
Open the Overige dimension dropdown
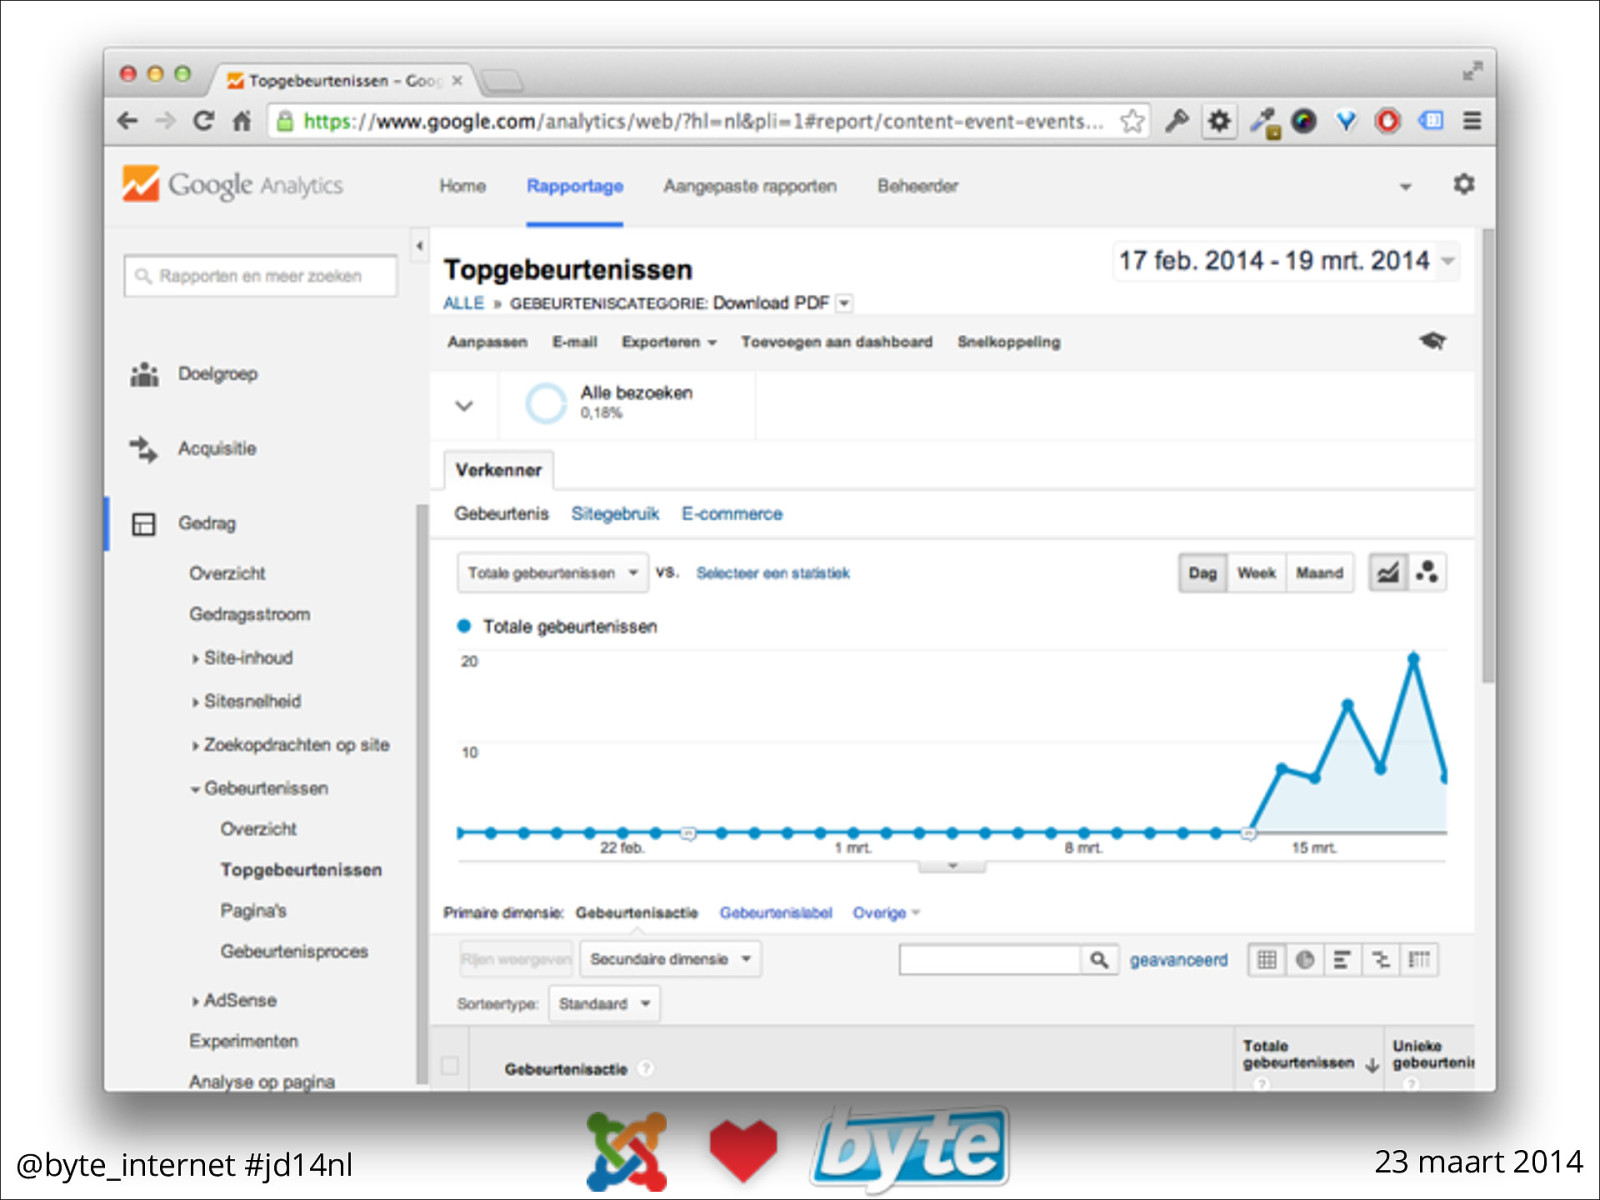(886, 913)
